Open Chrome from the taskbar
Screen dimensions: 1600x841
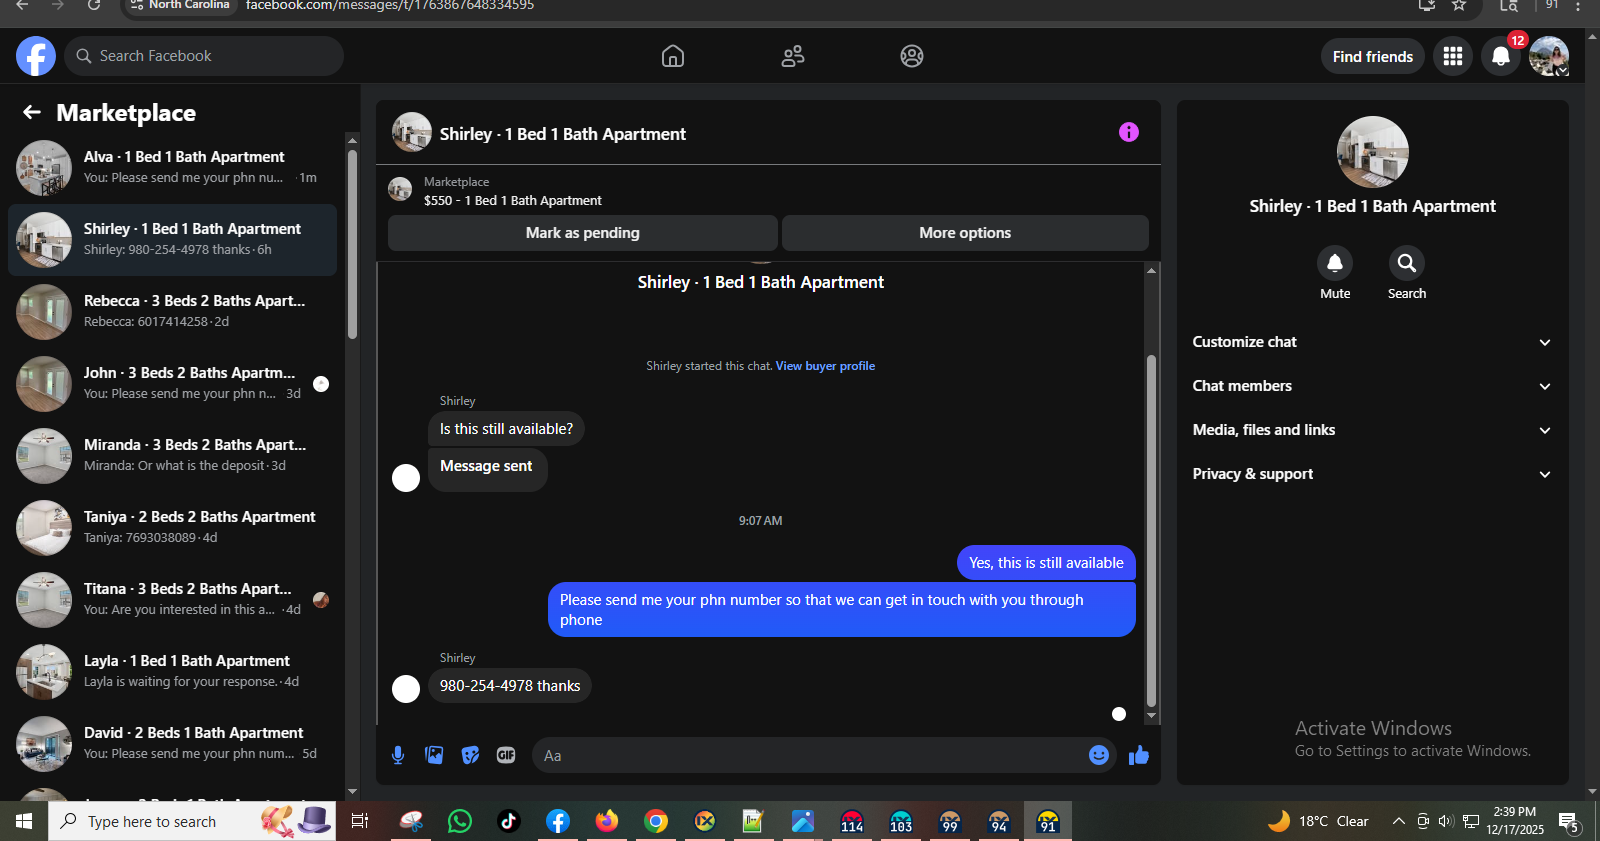point(656,821)
